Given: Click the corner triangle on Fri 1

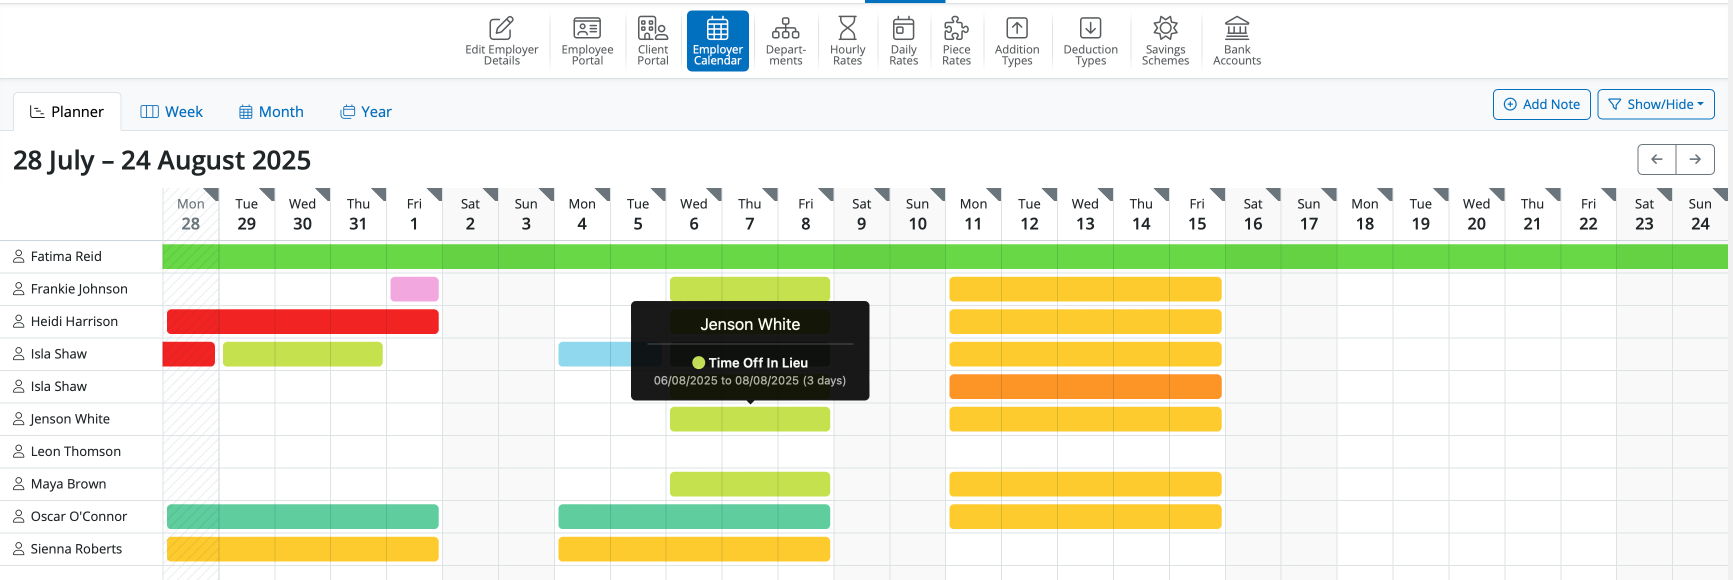Looking at the screenshot, I should point(435,194).
